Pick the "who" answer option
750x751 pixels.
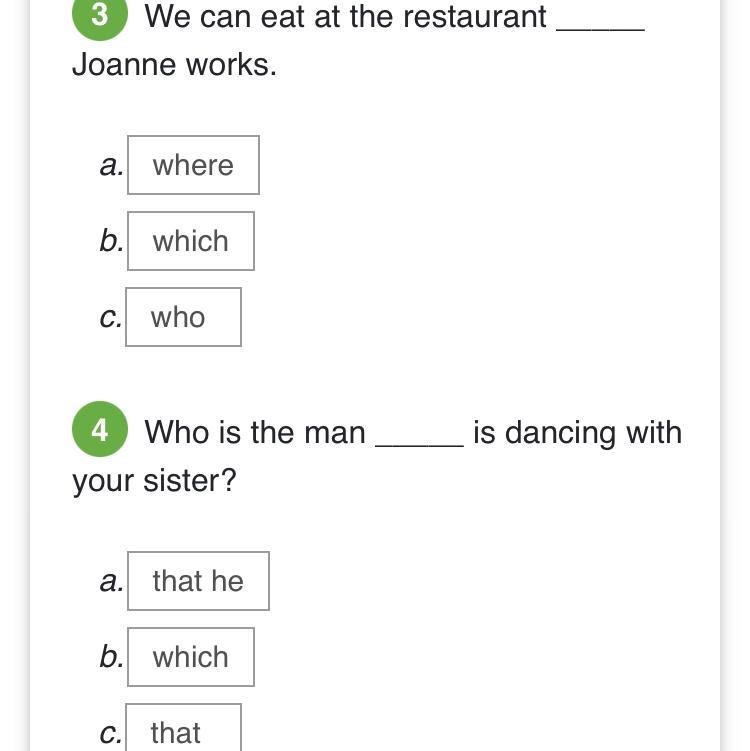(x=183, y=317)
